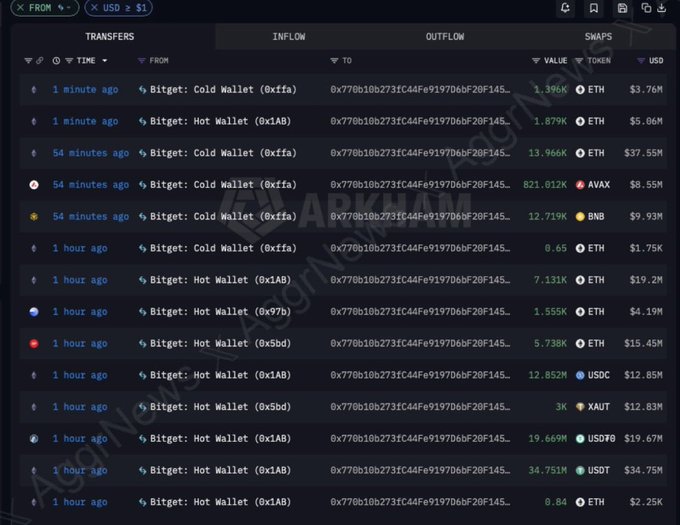Remove the USD ≥ $1 filter chip
Viewport: 680px width, 525px height.
tap(94, 8)
